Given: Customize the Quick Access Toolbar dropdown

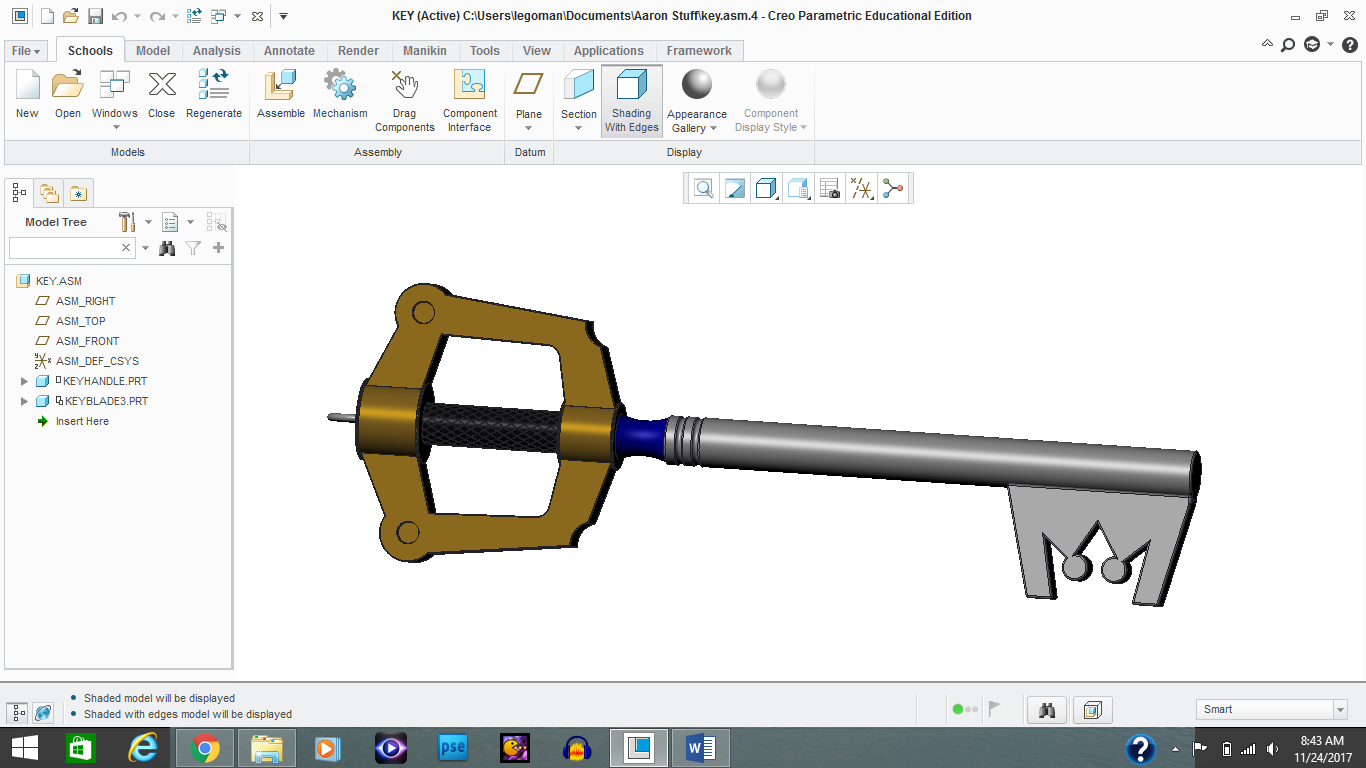Looking at the screenshot, I should click(283, 16).
